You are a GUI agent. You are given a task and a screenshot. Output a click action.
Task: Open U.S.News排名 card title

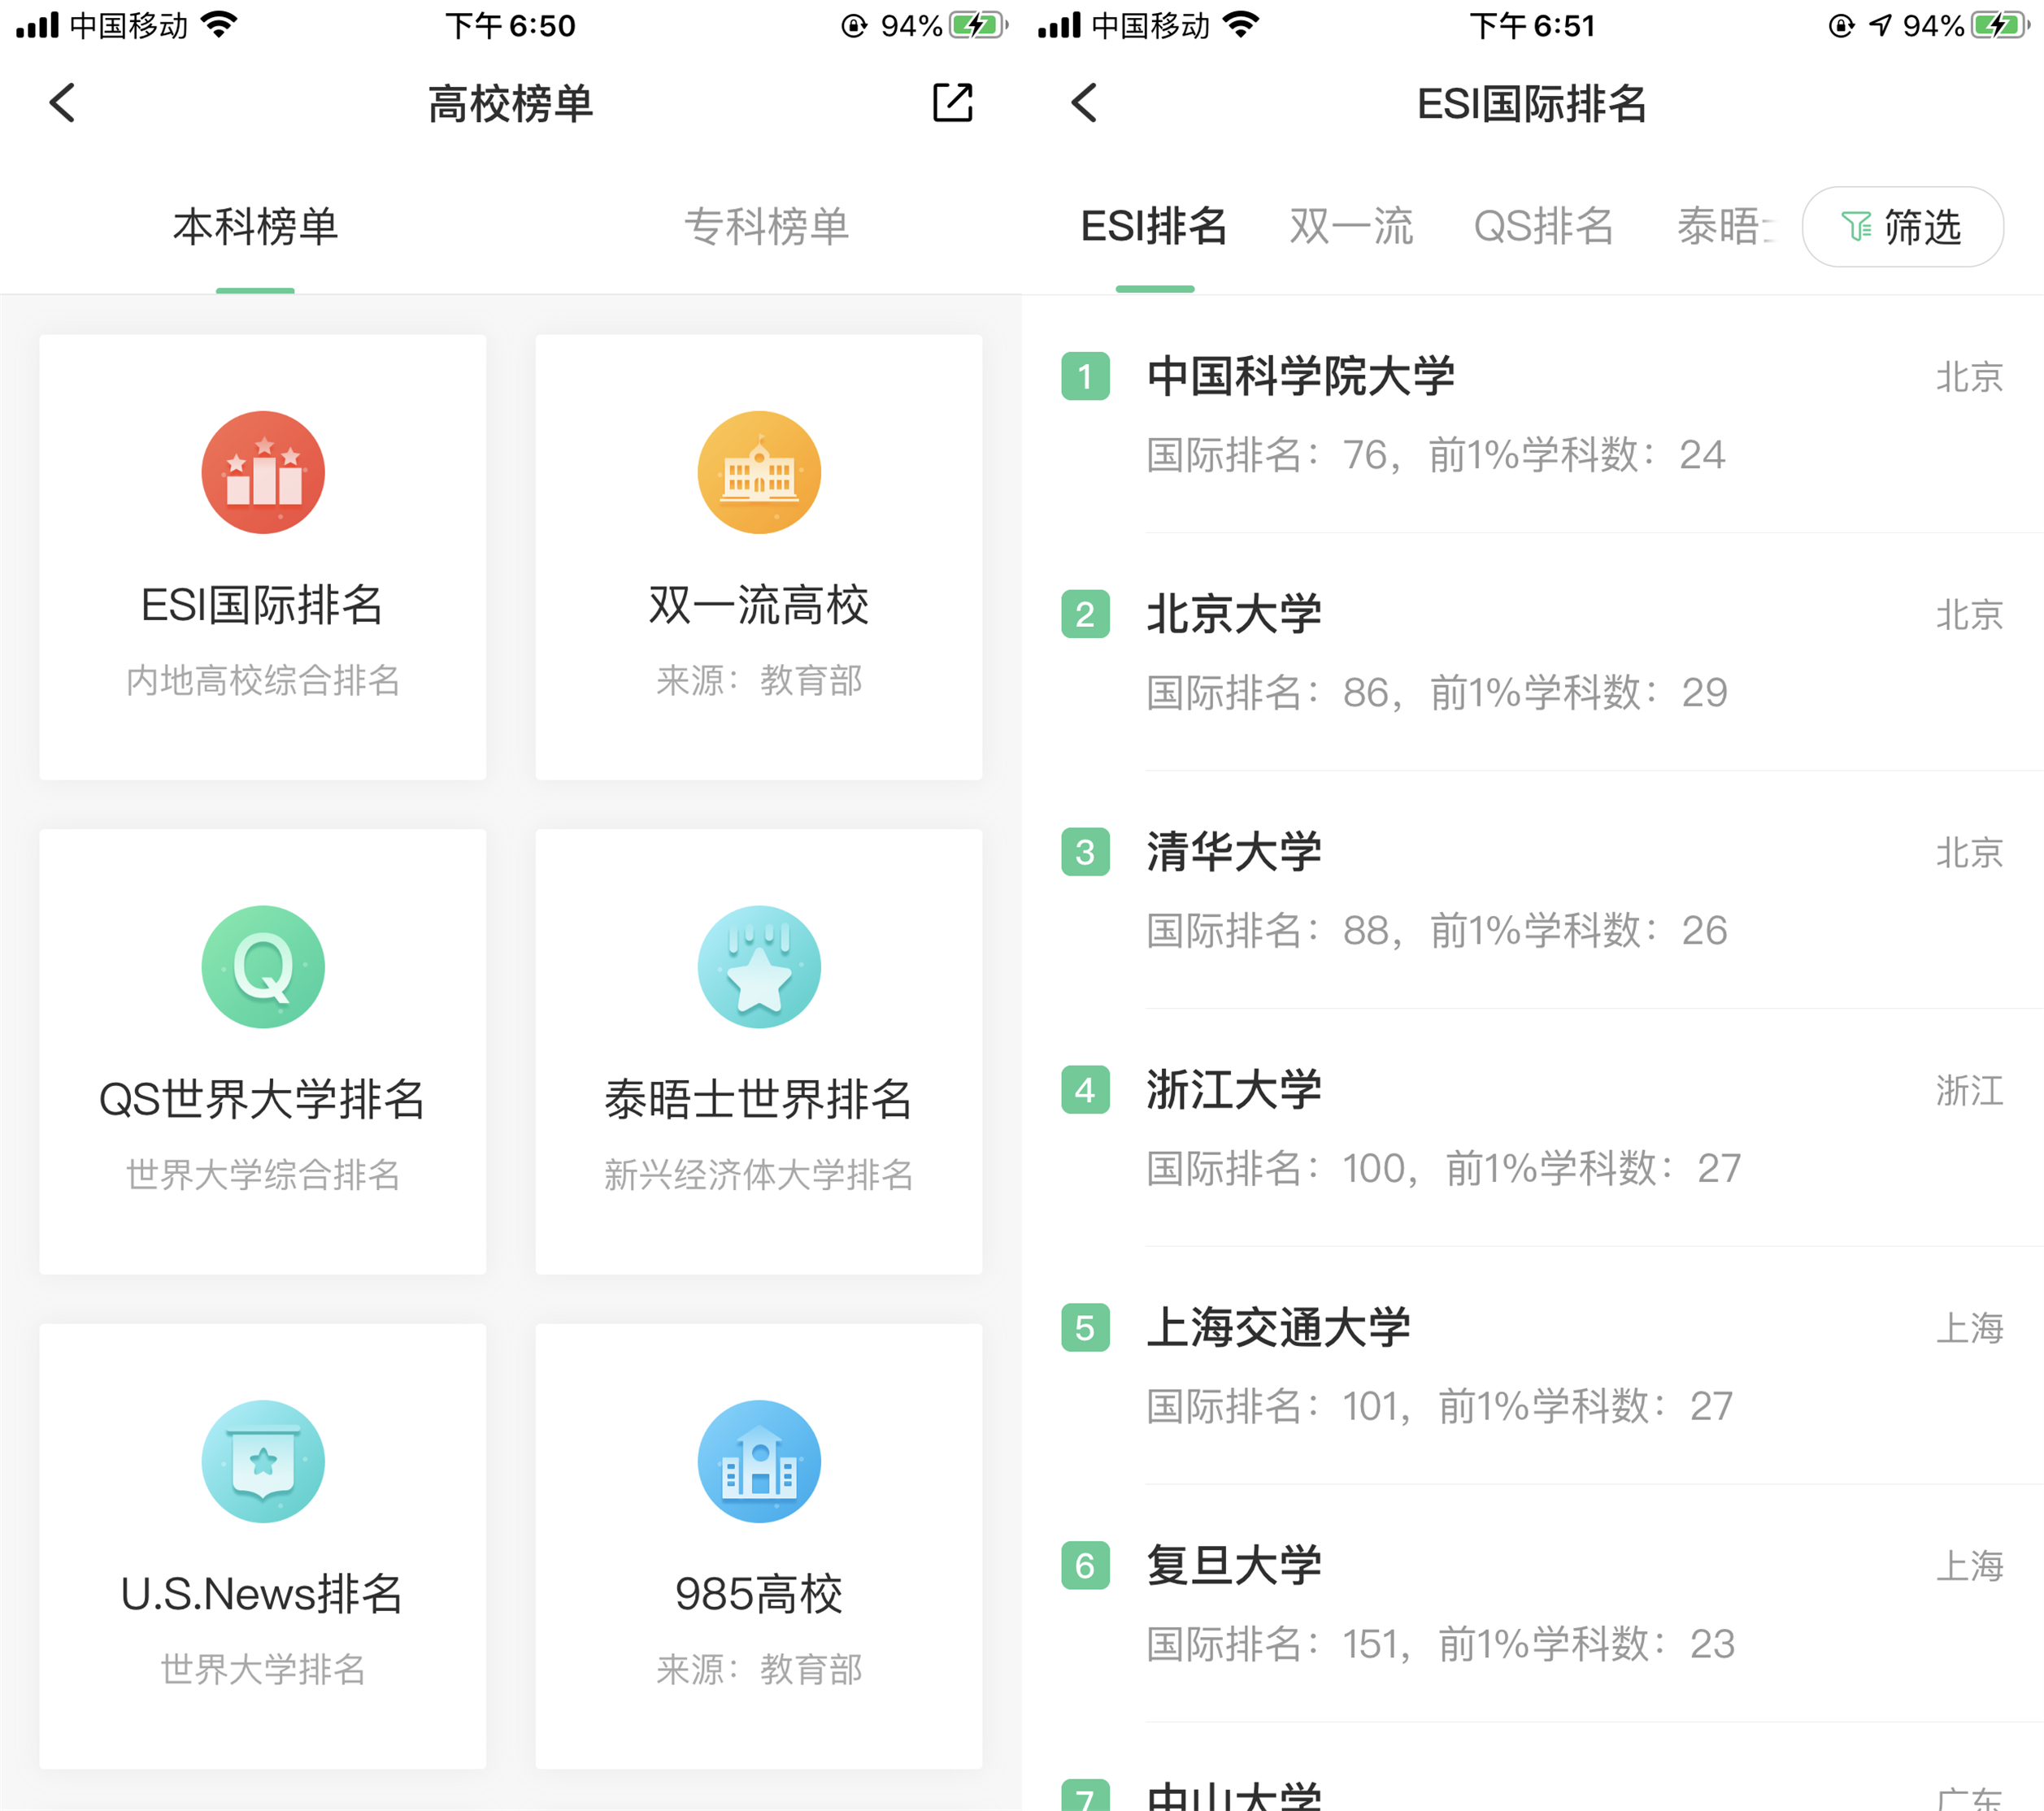(x=262, y=1594)
